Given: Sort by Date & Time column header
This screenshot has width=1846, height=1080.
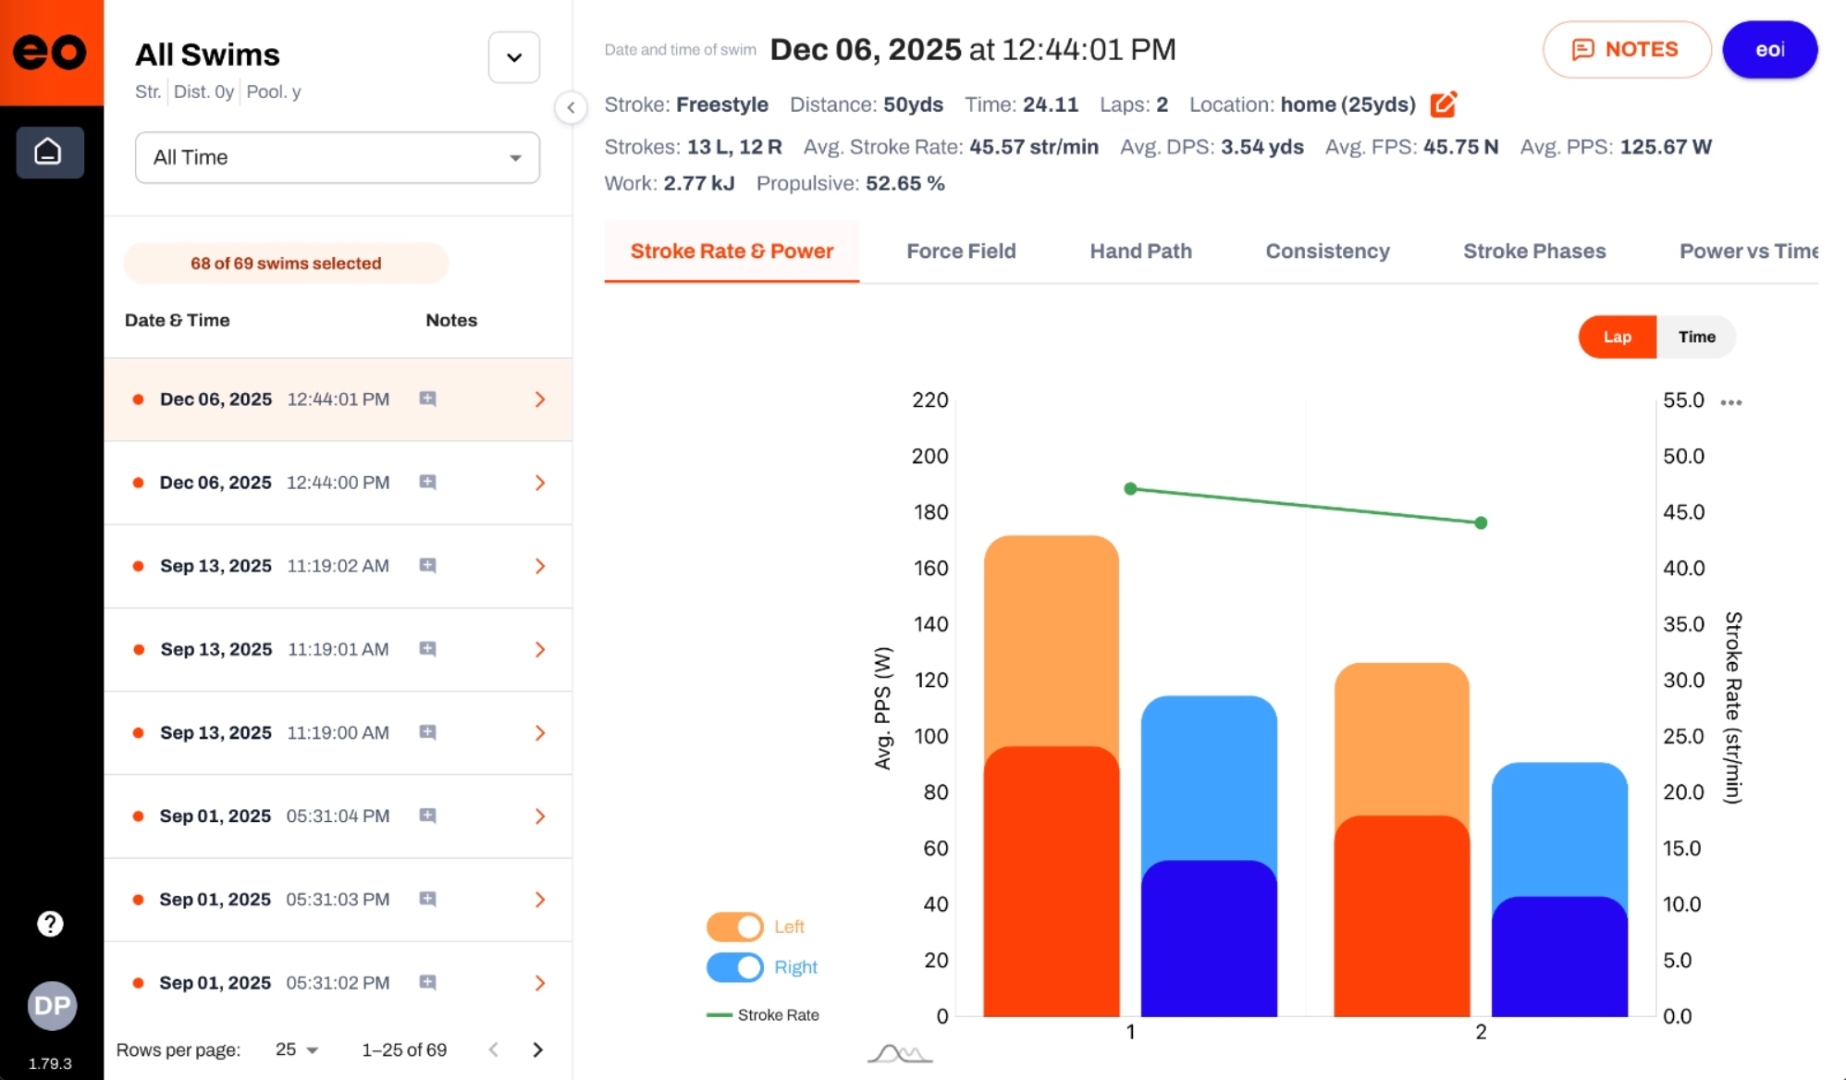Looking at the screenshot, I should 177,320.
